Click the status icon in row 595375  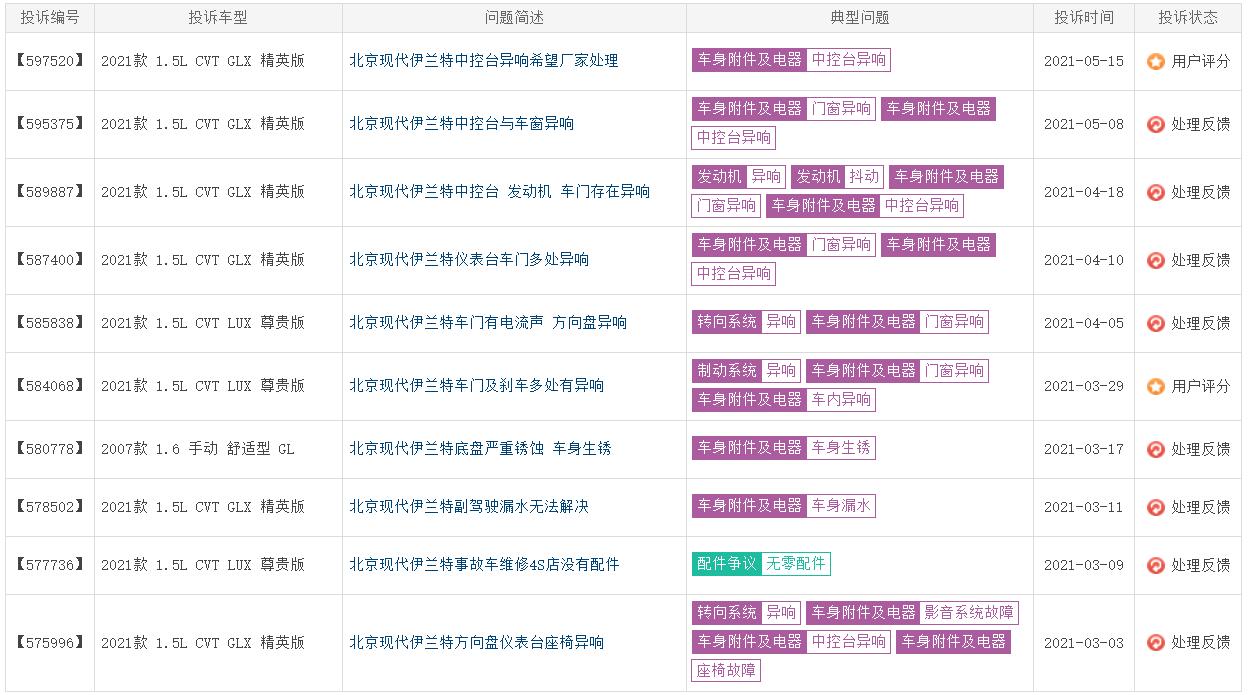1155,125
